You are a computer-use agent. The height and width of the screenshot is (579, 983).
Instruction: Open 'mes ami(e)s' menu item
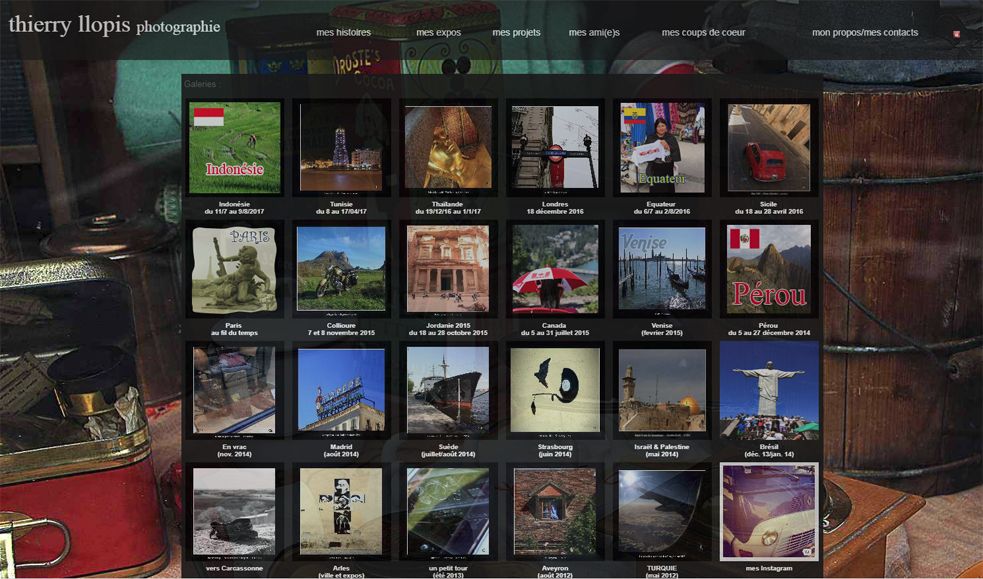[594, 33]
